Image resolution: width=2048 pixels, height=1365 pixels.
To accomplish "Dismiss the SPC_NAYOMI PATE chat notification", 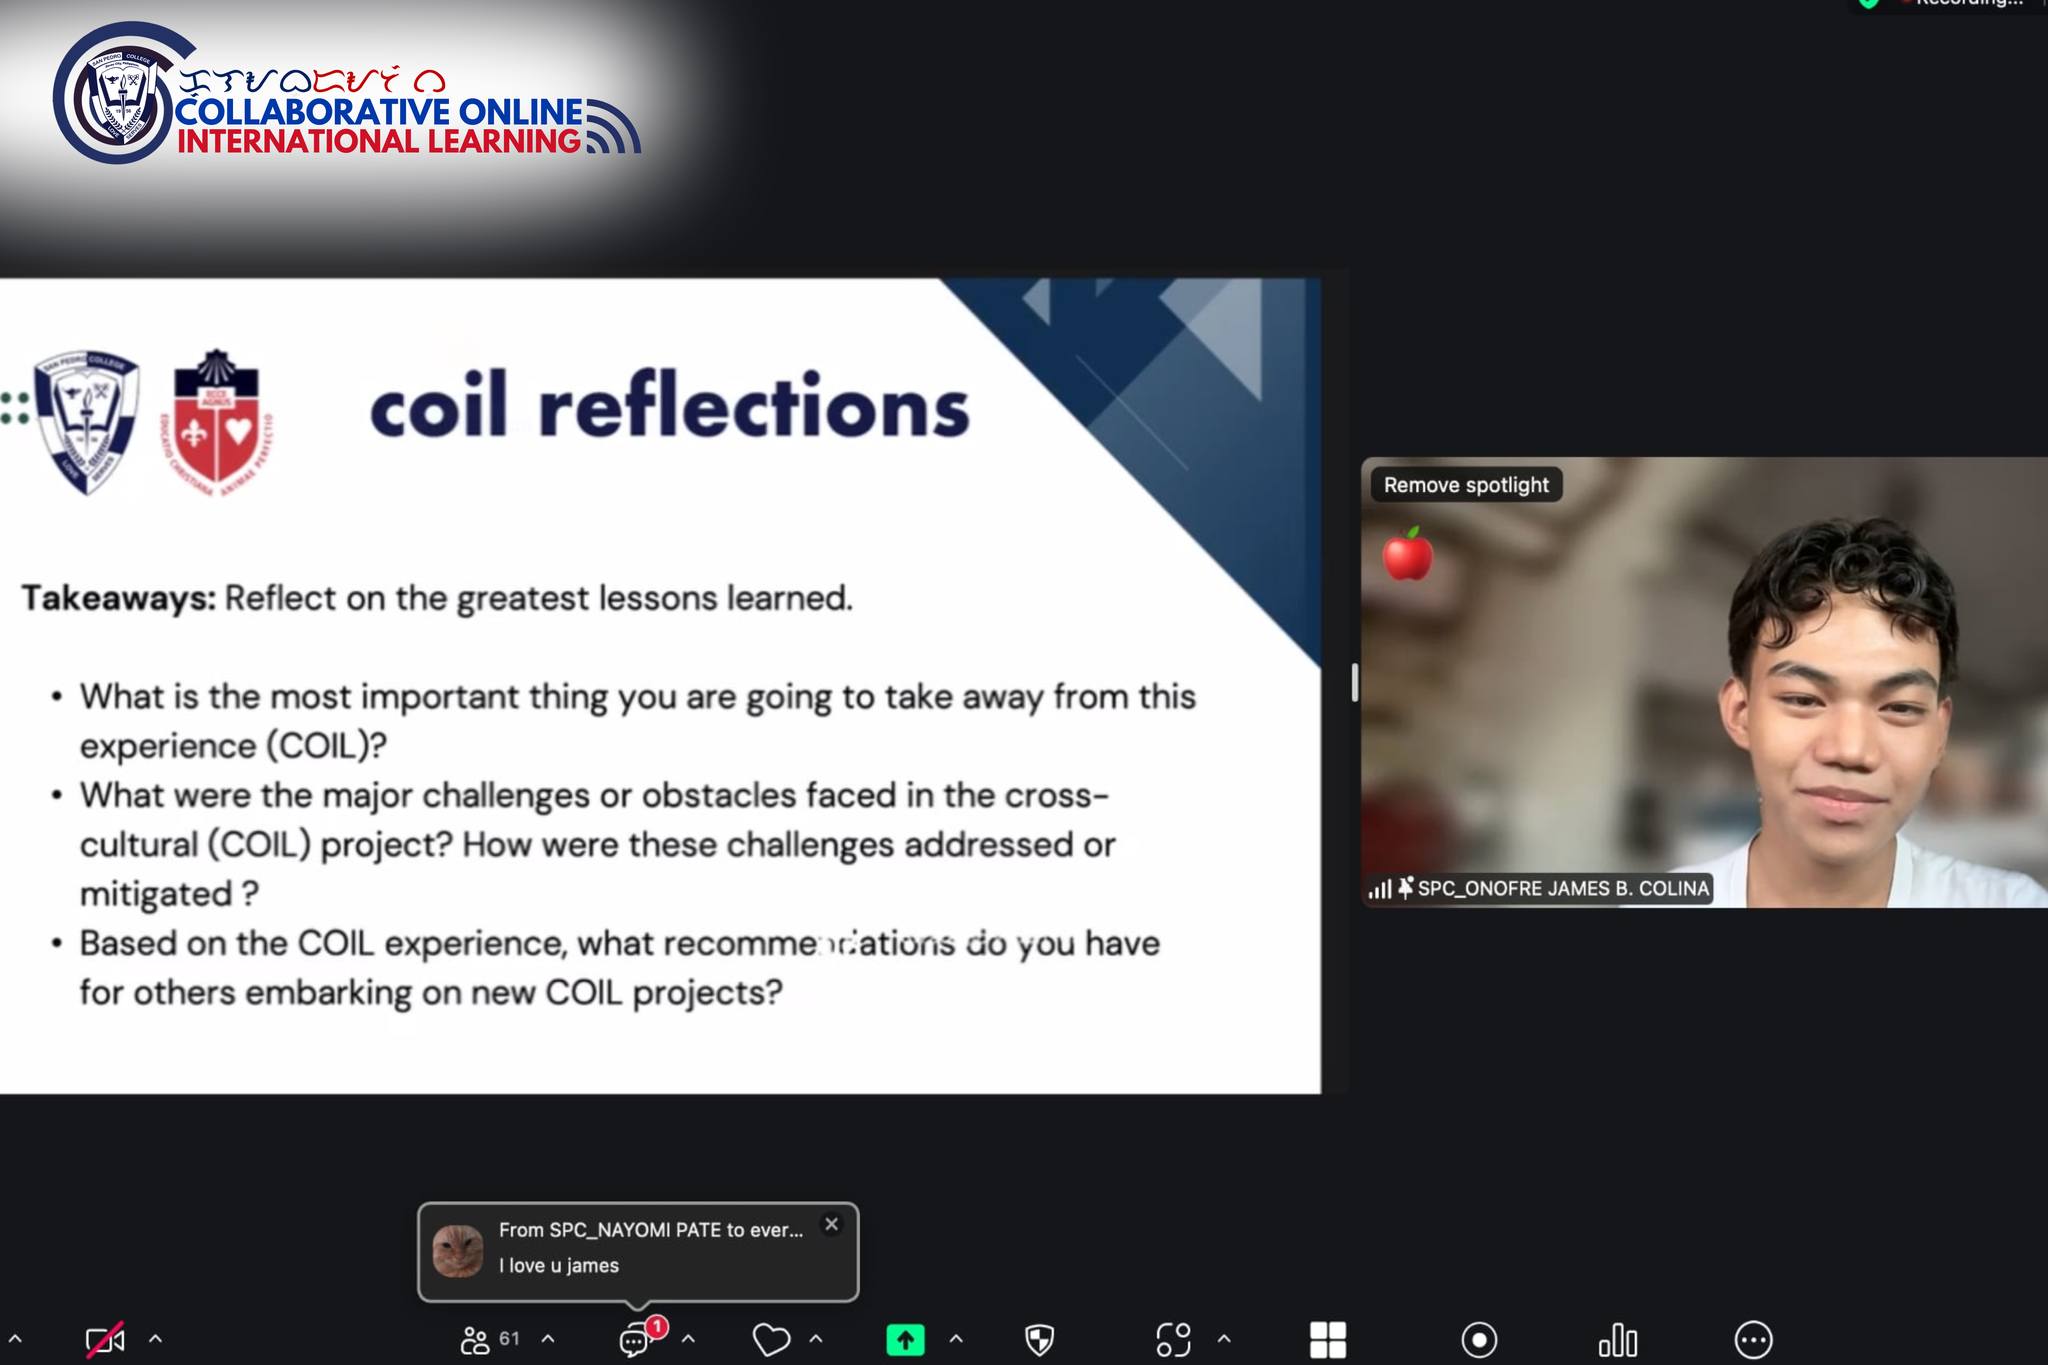I will [x=831, y=1224].
